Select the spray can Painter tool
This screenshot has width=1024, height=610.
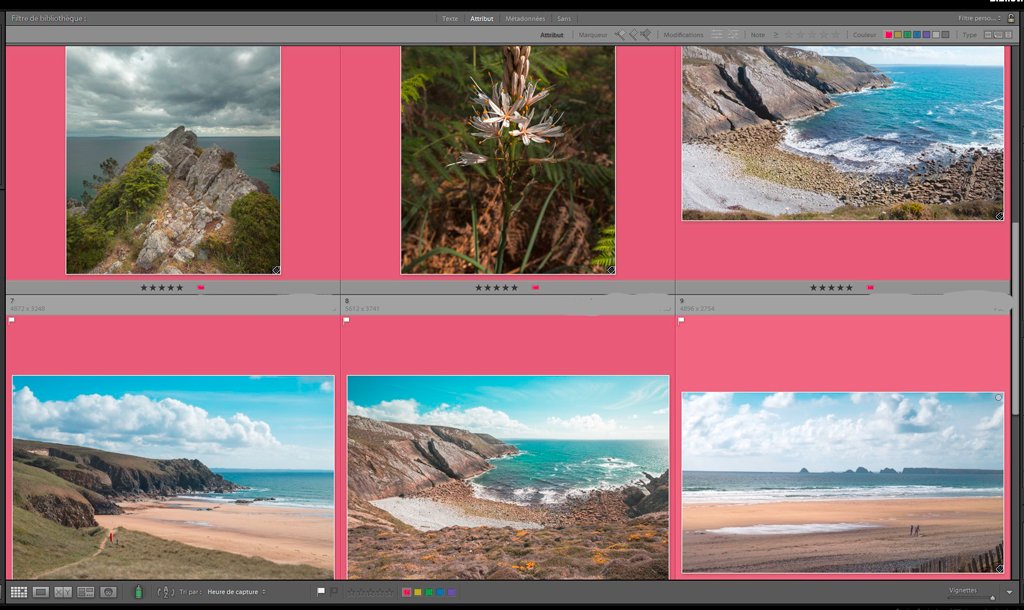[x=138, y=592]
